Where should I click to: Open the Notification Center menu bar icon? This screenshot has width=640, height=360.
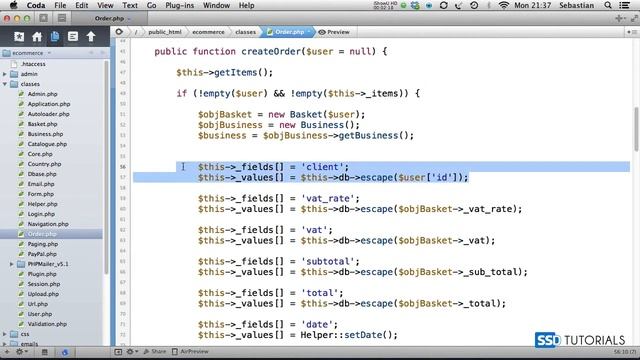pos(624,5)
